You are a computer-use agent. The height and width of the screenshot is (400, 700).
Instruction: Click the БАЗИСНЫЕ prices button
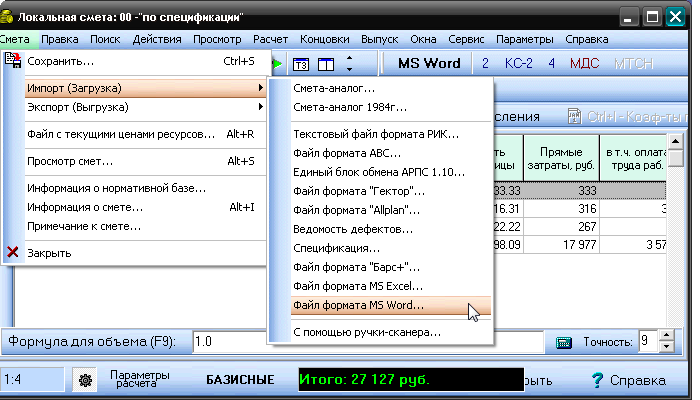(240, 380)
